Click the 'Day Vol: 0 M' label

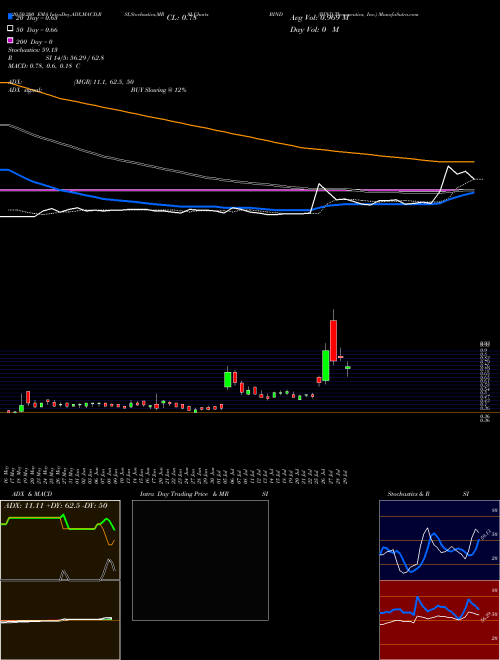(314, 29)
